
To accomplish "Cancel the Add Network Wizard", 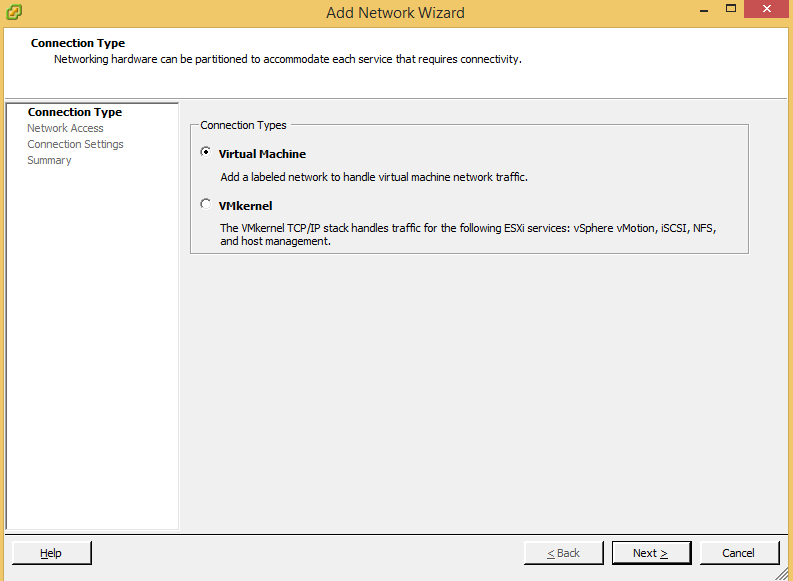I will click(x=739, y=553).
